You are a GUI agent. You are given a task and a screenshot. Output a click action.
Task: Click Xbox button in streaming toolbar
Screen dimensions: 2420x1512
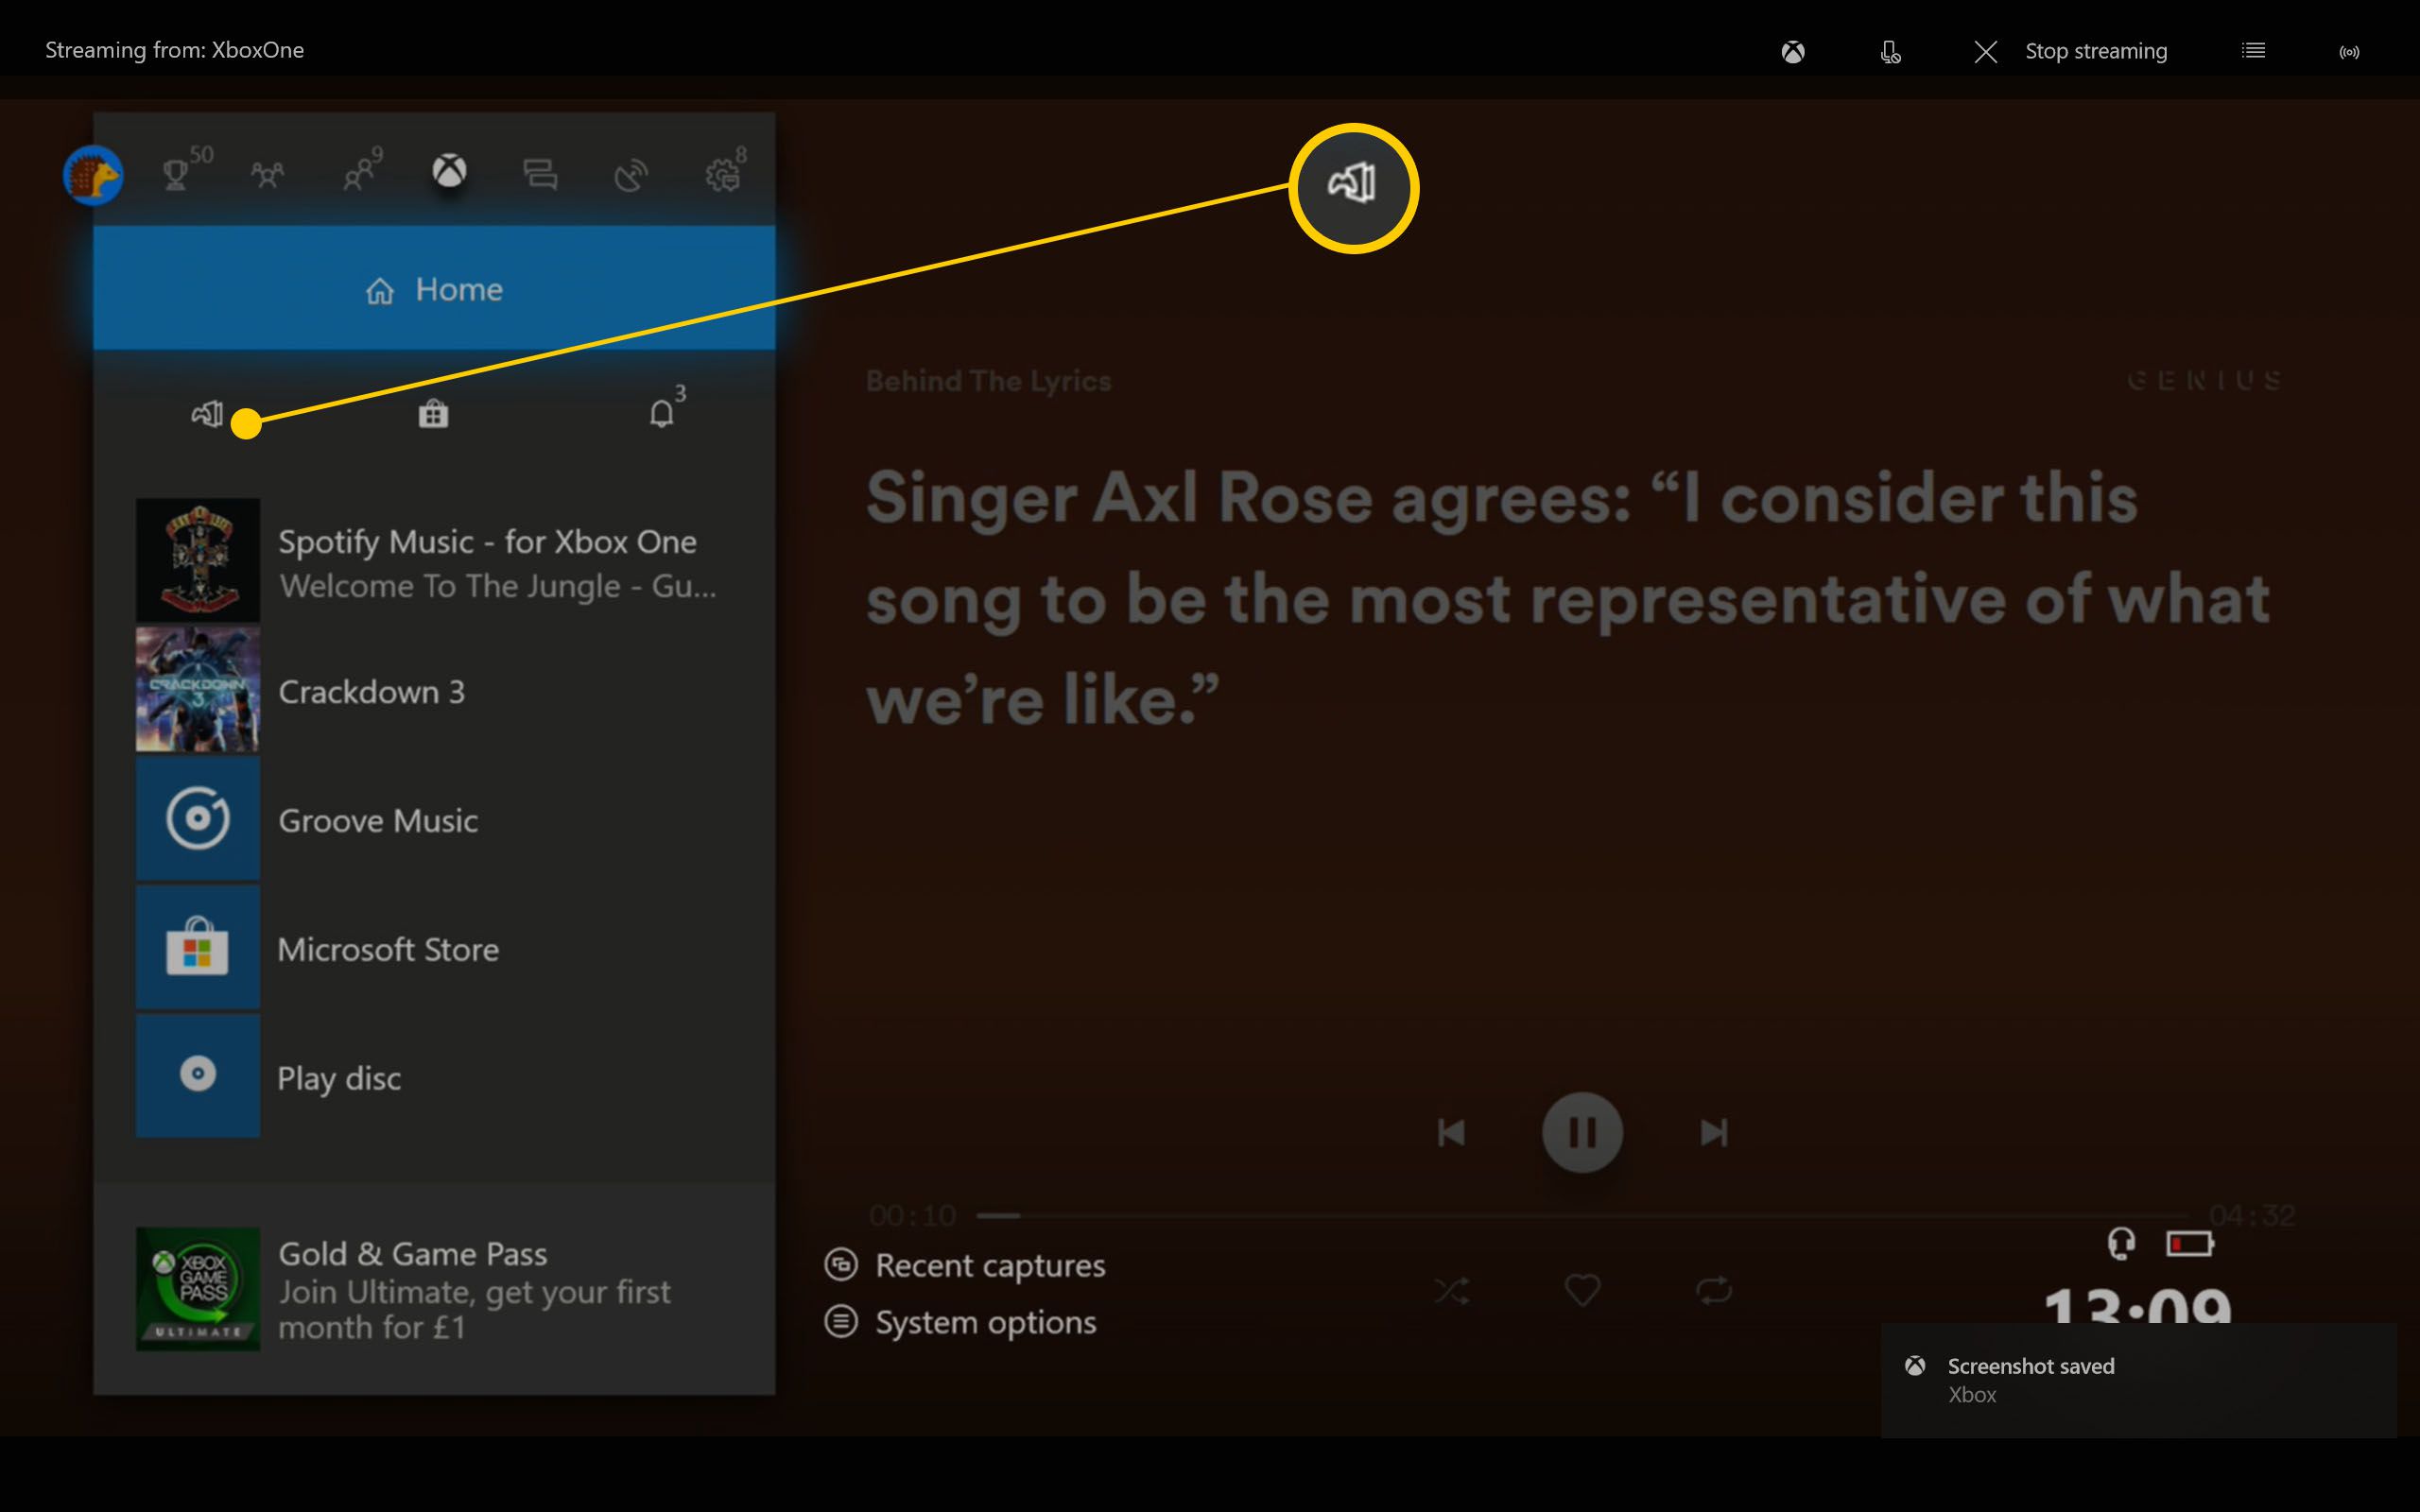tap(1793, 51)
